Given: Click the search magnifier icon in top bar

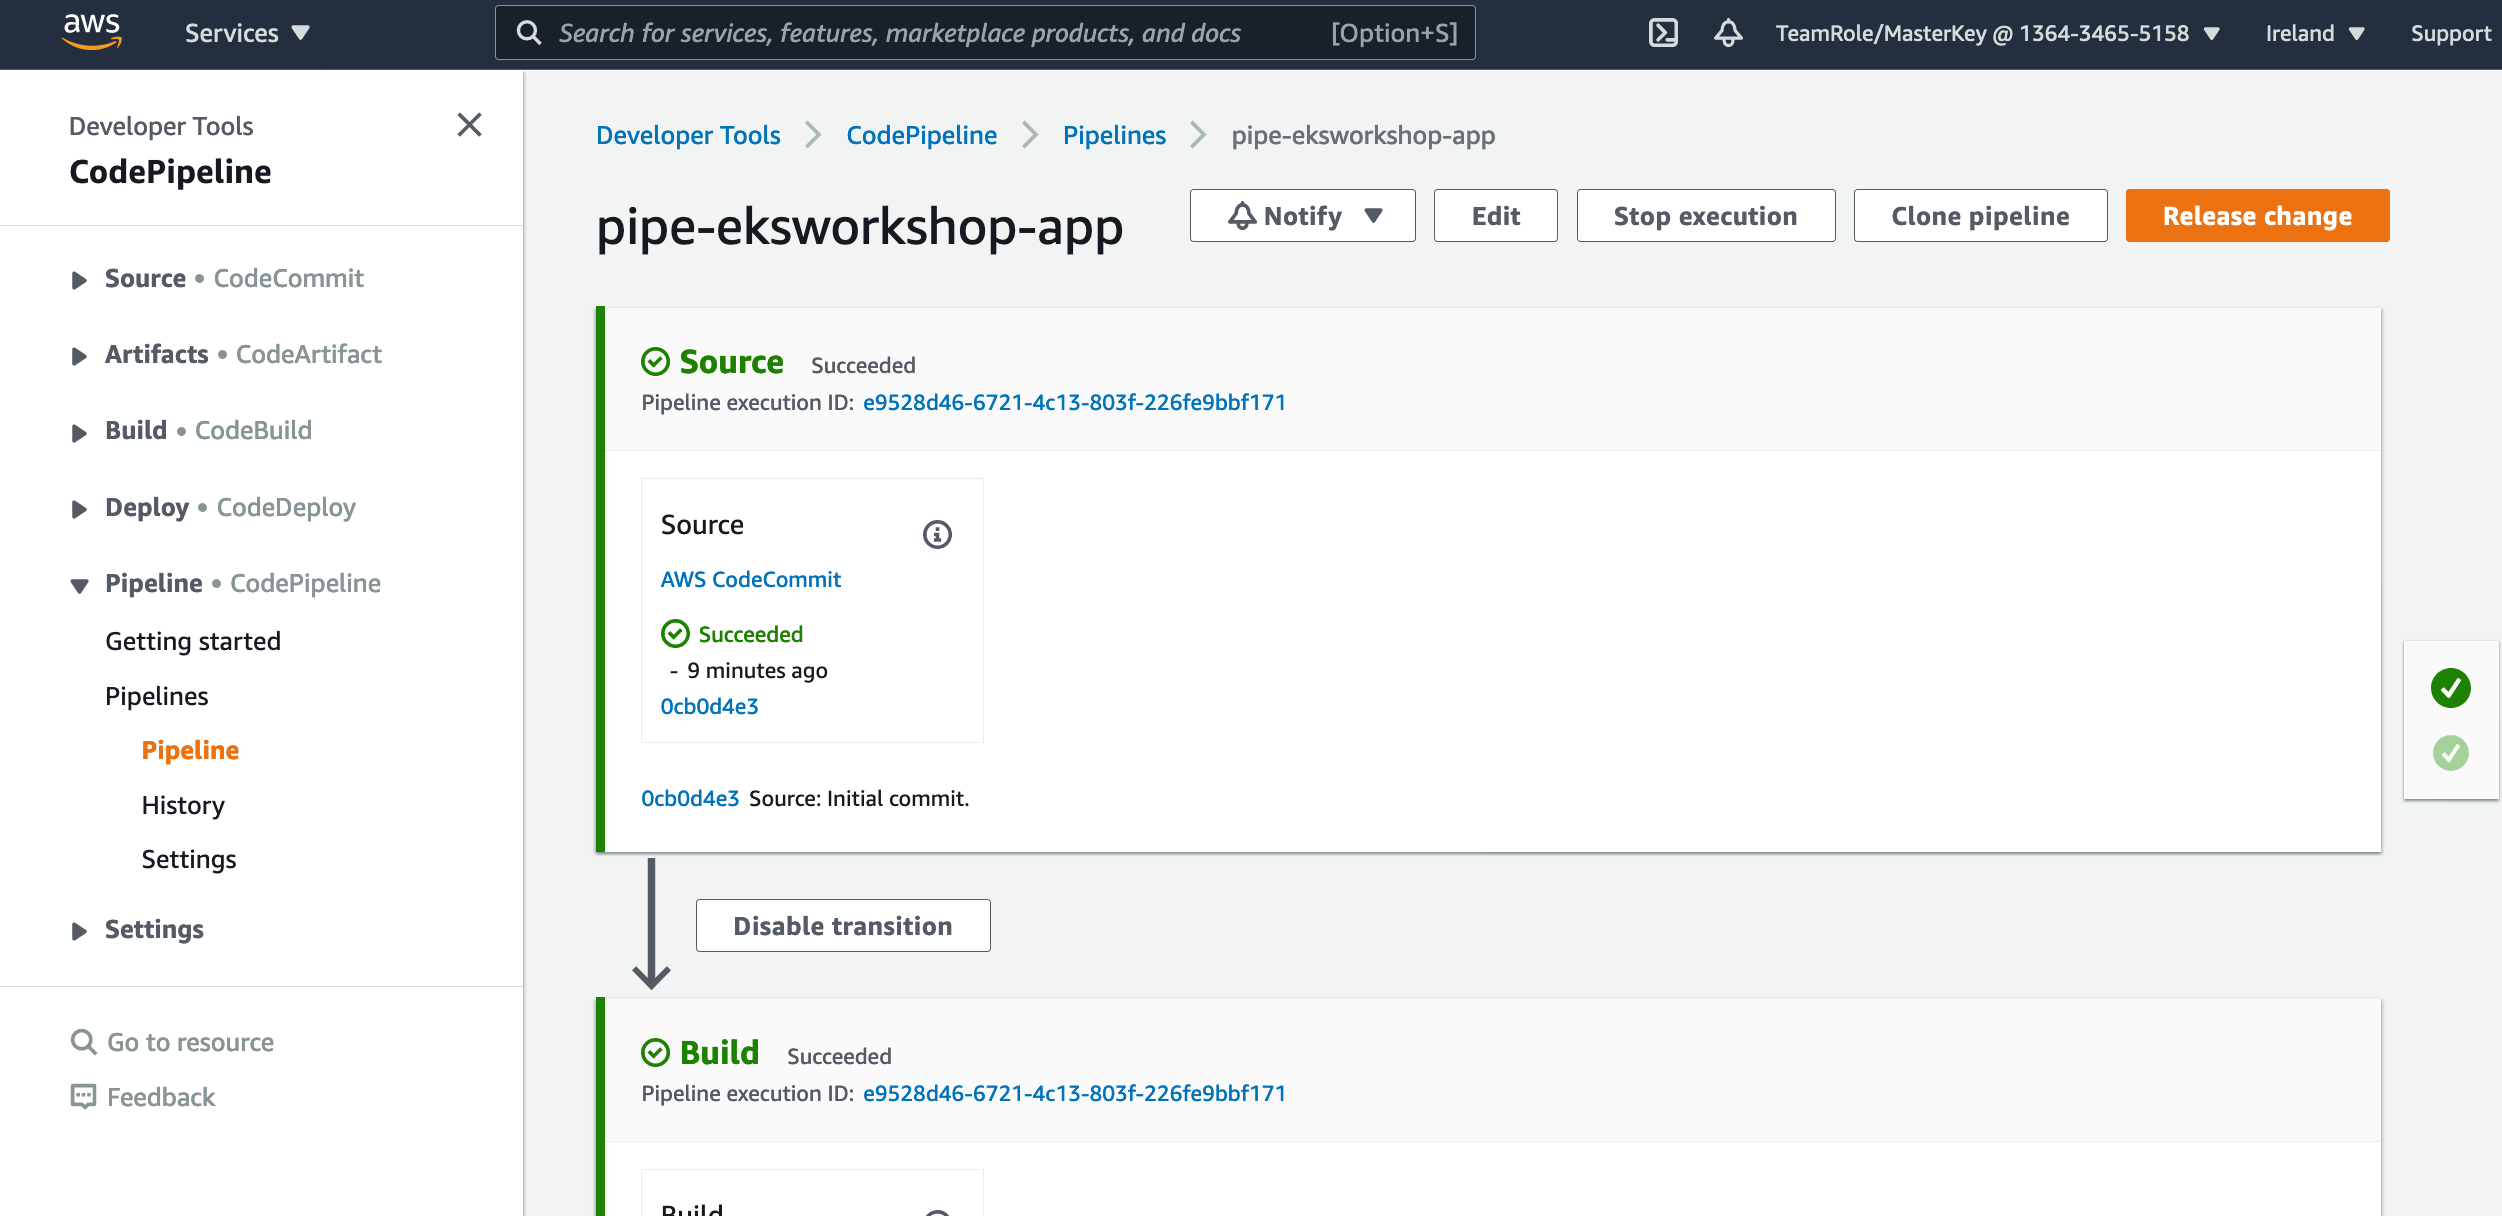Looking at the screenshot, I should point(529,33).
